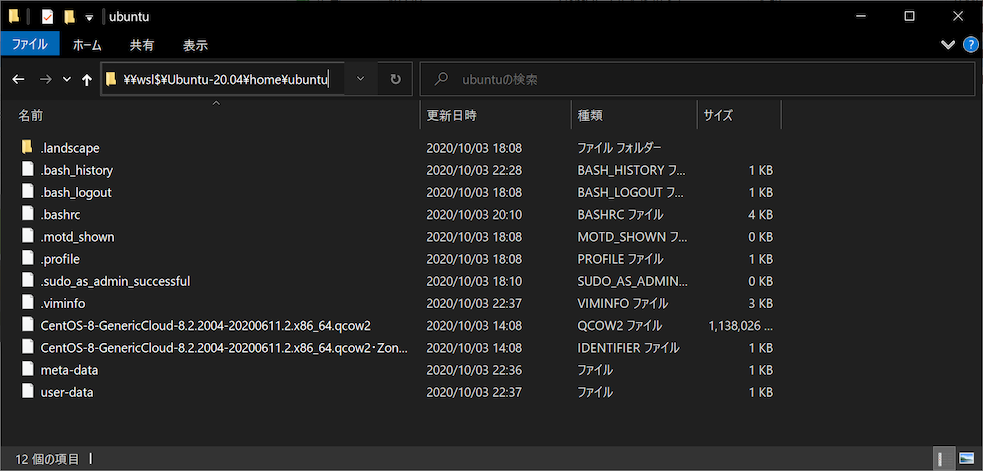Select the .landscape folder icon
The image size is (983, 471).
(27, 147)
